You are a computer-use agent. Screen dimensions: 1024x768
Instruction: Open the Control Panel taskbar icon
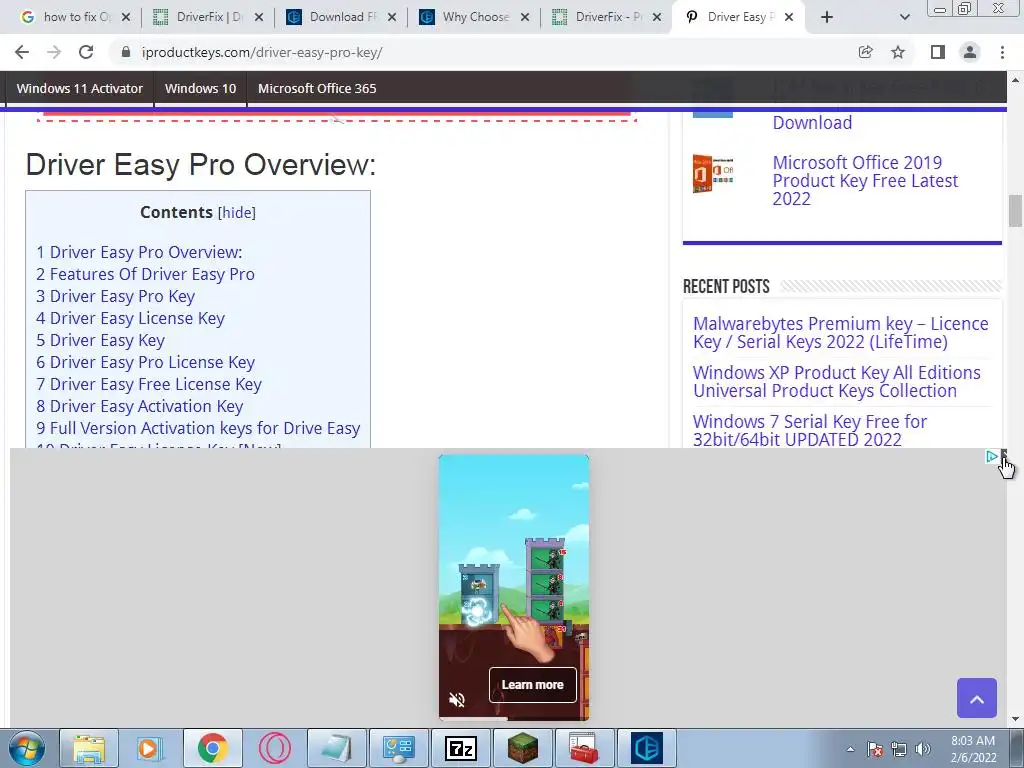point(398,748)
